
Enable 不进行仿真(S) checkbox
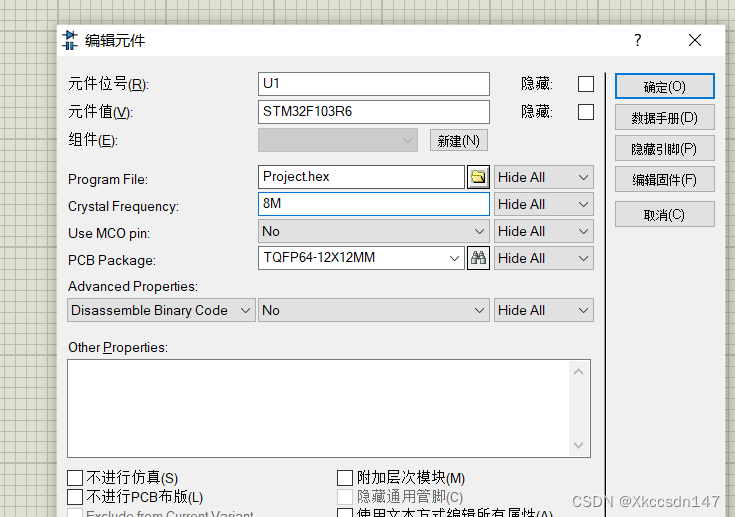pyautogui.click(x=75, y=478)
